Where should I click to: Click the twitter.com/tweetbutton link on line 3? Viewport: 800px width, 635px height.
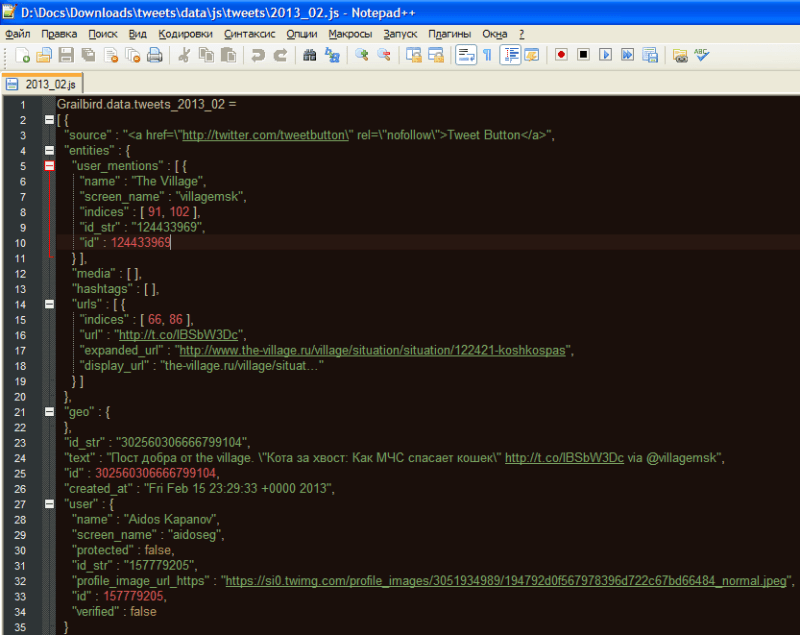coord(265,135)
